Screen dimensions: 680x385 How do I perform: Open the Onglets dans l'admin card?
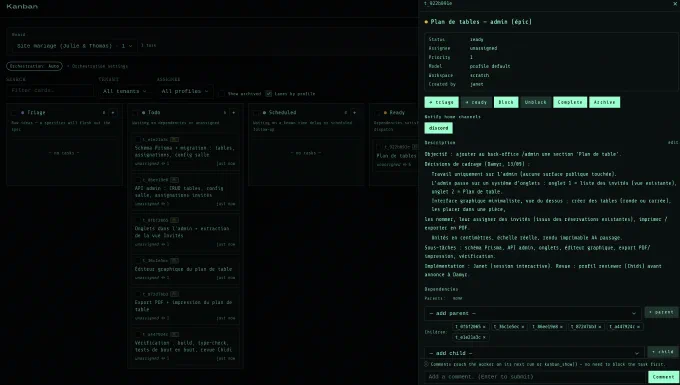[x=185, y=232]
